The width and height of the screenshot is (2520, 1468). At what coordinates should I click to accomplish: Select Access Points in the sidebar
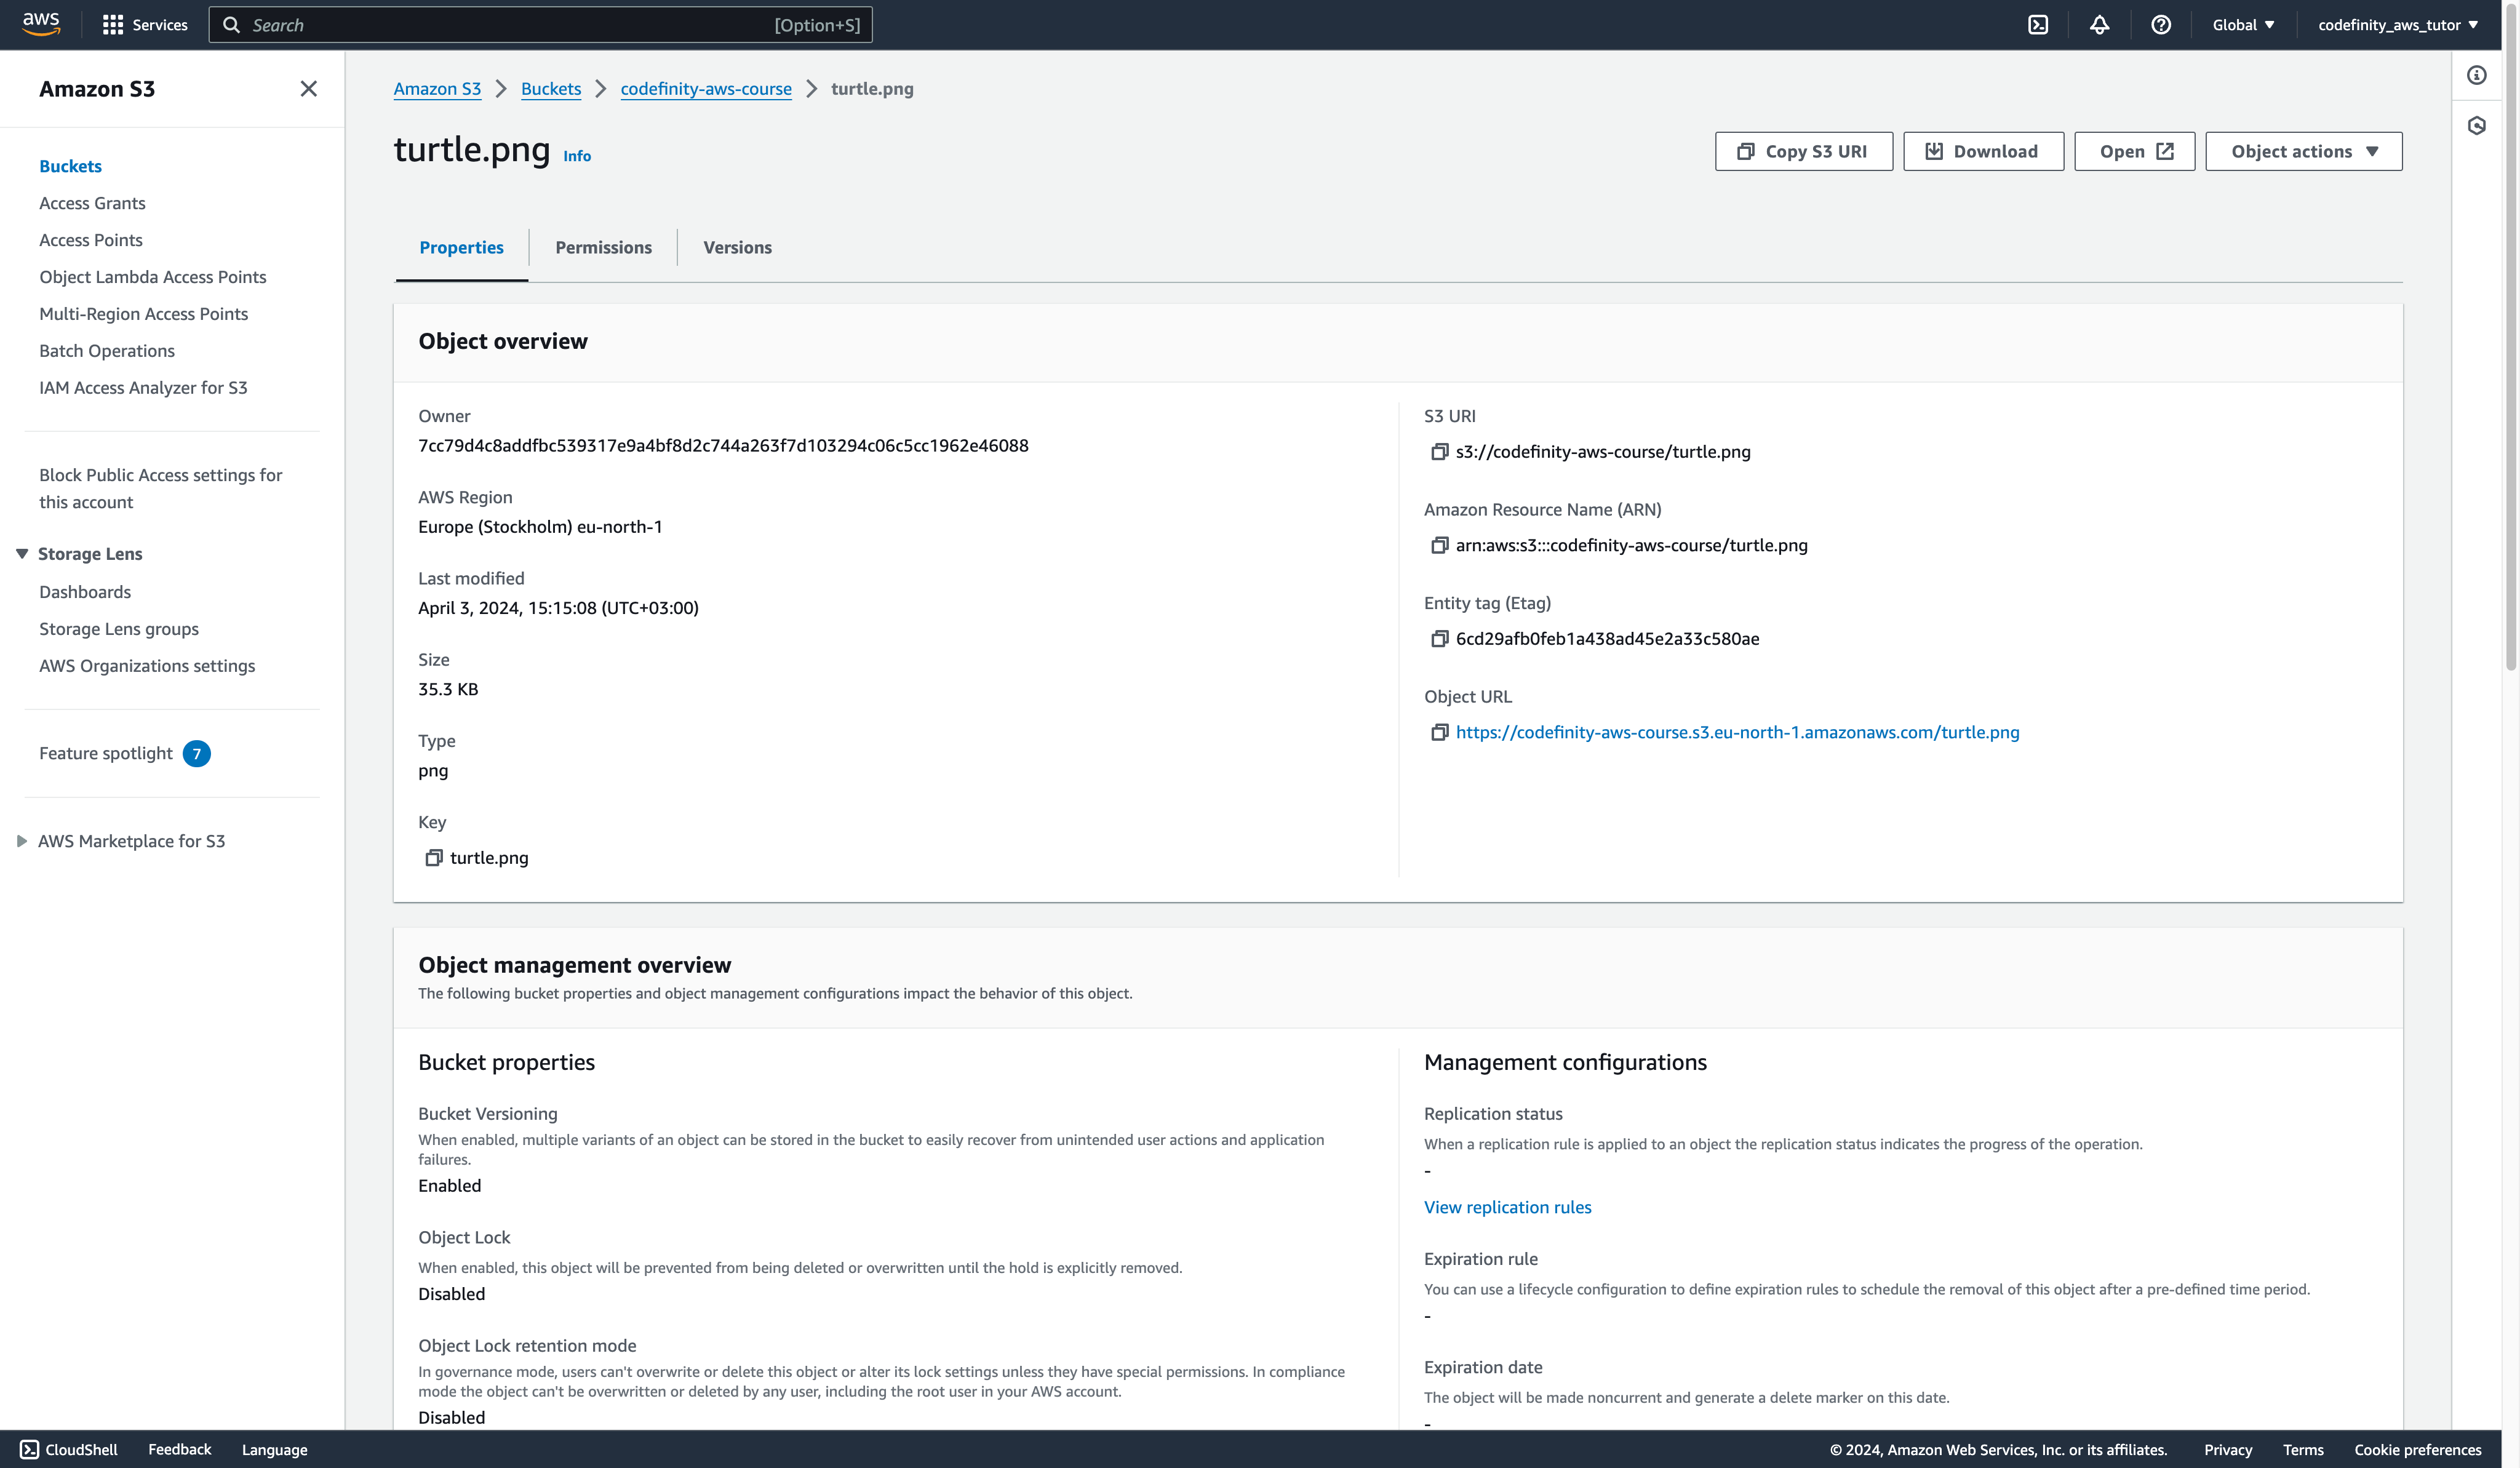90,240
